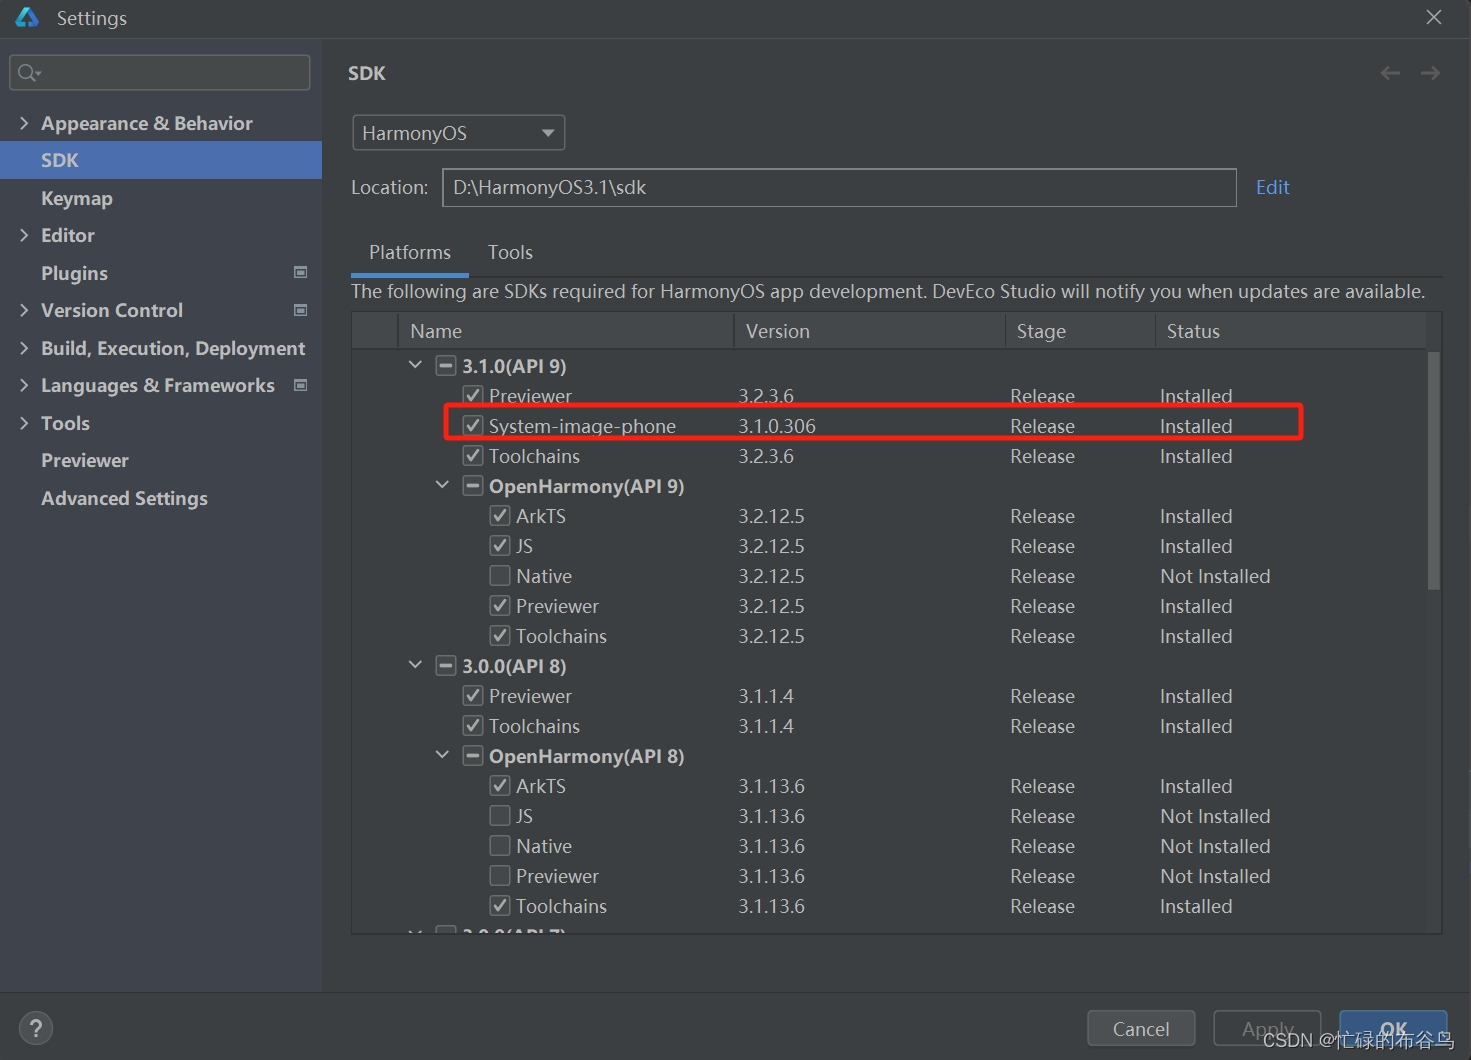Open the HarmonyOS SDK type dropdown
Viewport: 1471px width, 1060px height.
[x=459, y=133]
